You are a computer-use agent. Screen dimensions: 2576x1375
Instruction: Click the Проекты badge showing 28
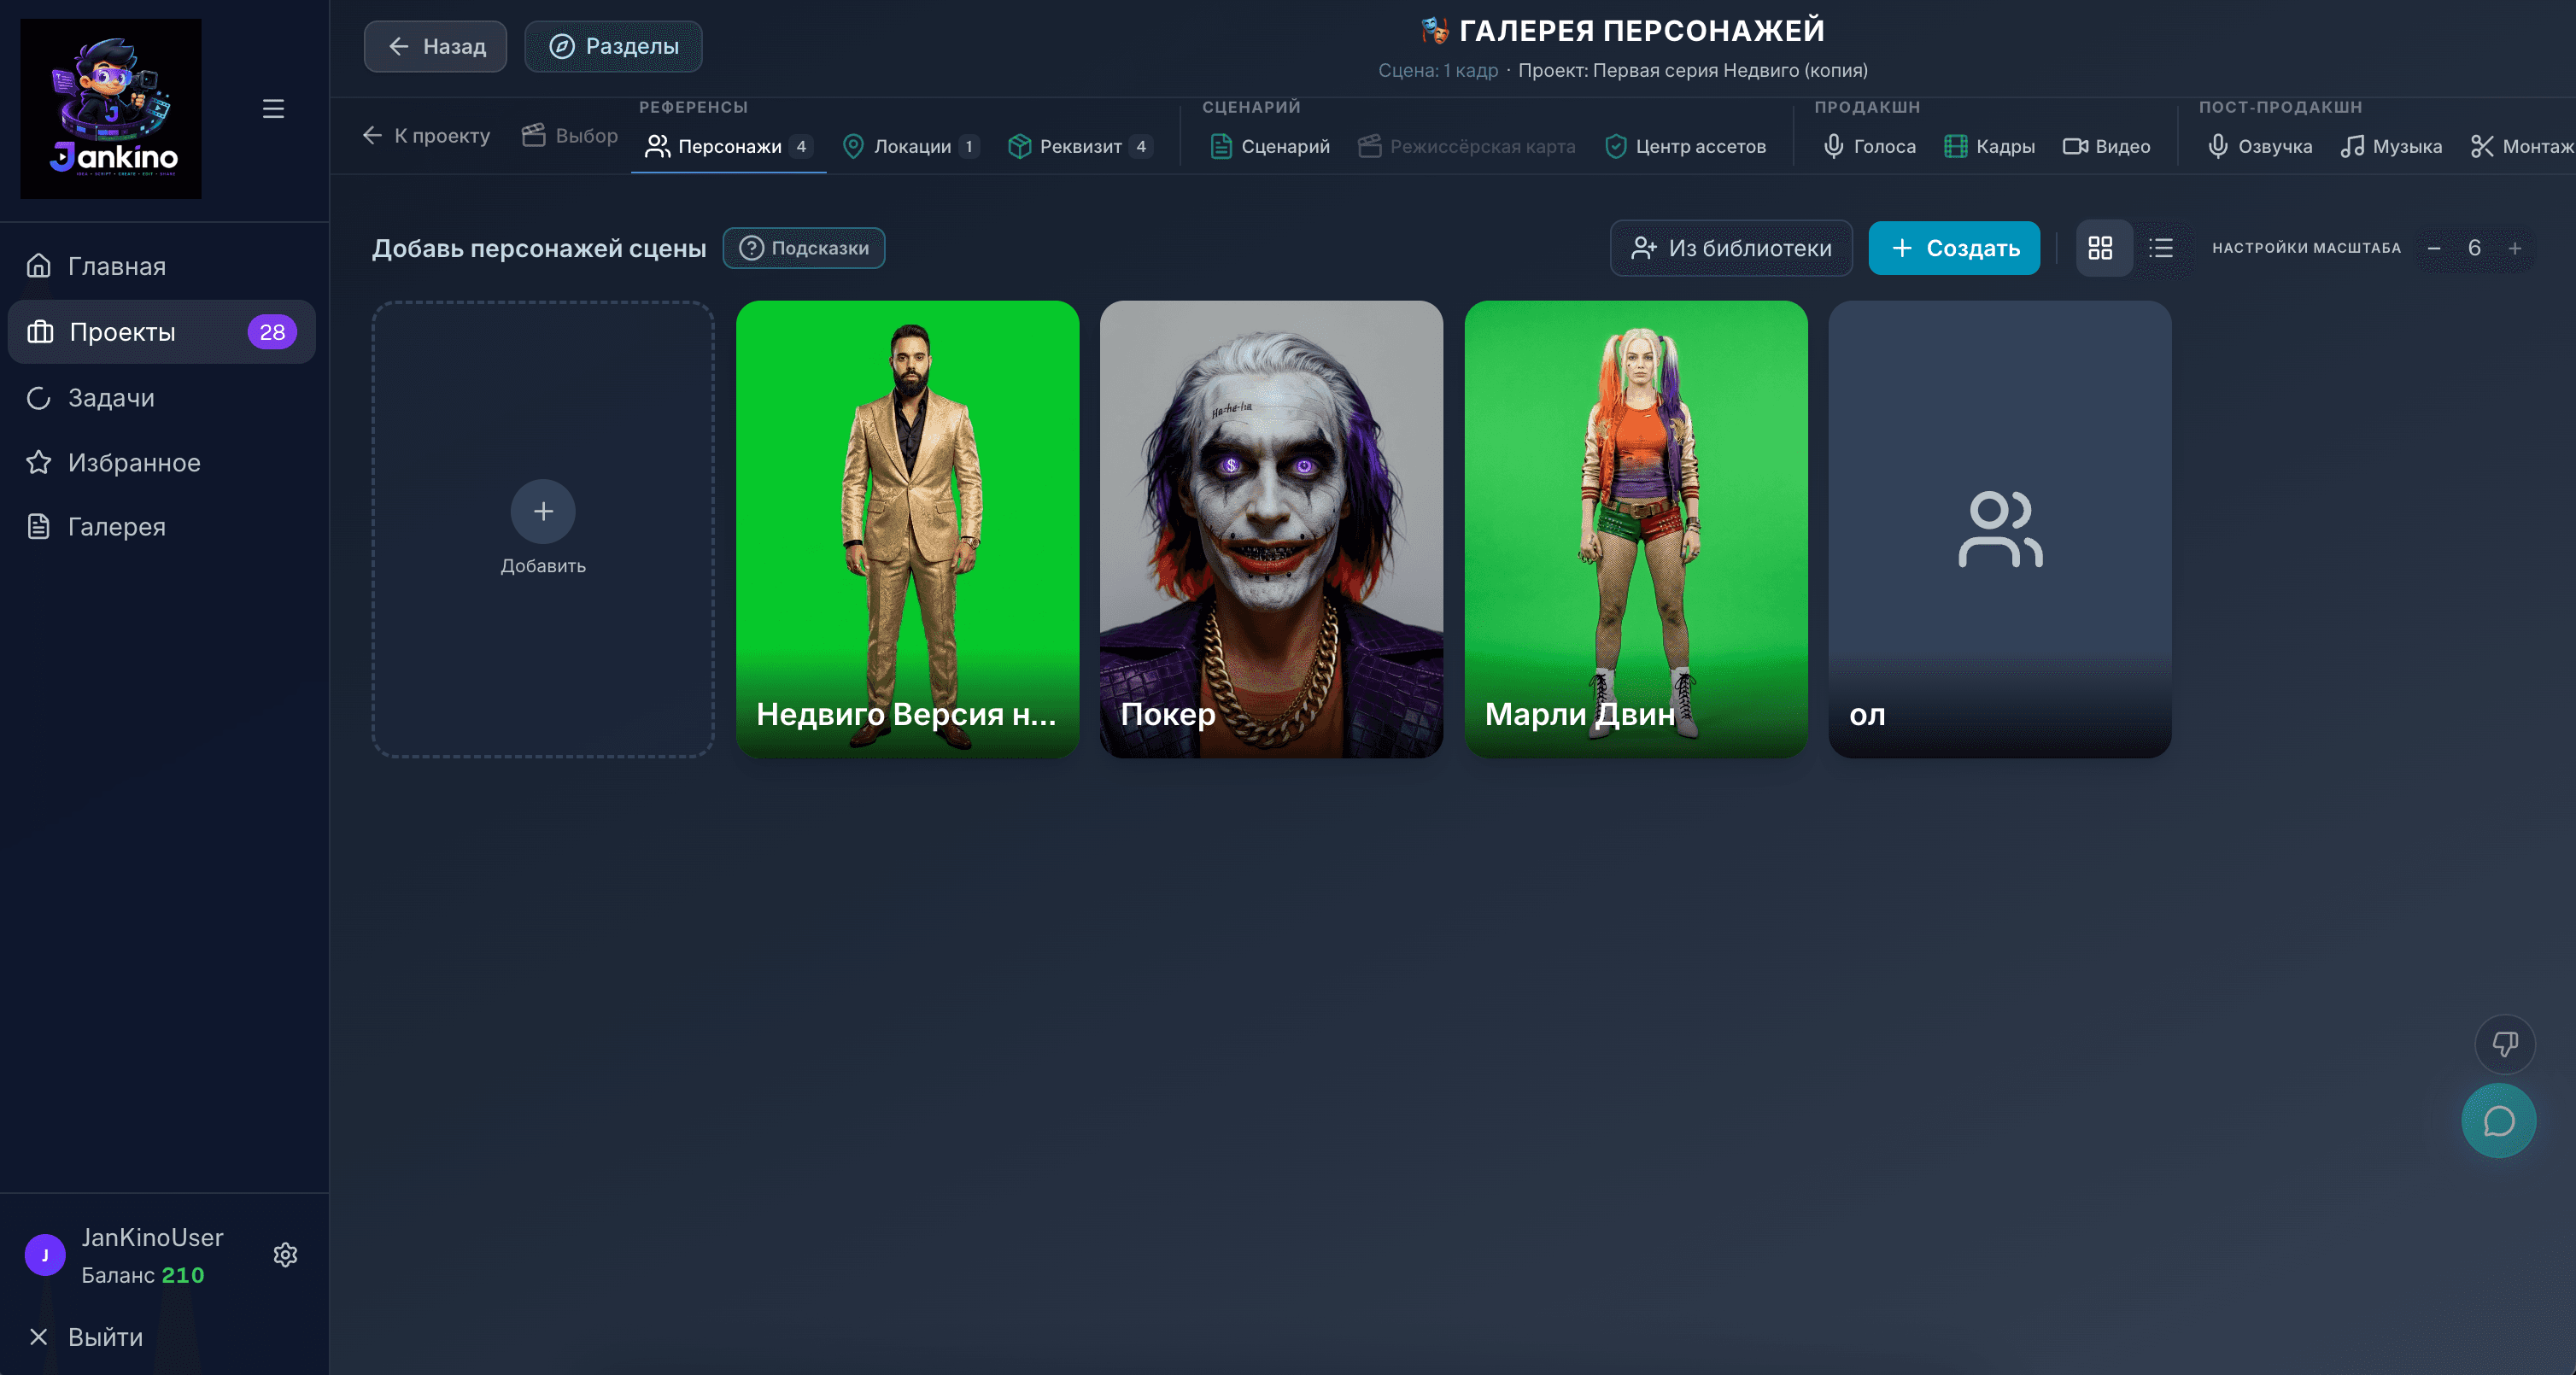[x=272, y=332]
